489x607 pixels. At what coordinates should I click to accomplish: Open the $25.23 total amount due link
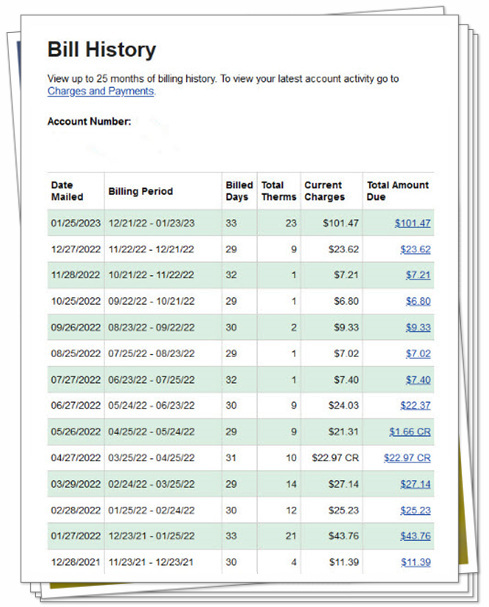click(415, 510)
